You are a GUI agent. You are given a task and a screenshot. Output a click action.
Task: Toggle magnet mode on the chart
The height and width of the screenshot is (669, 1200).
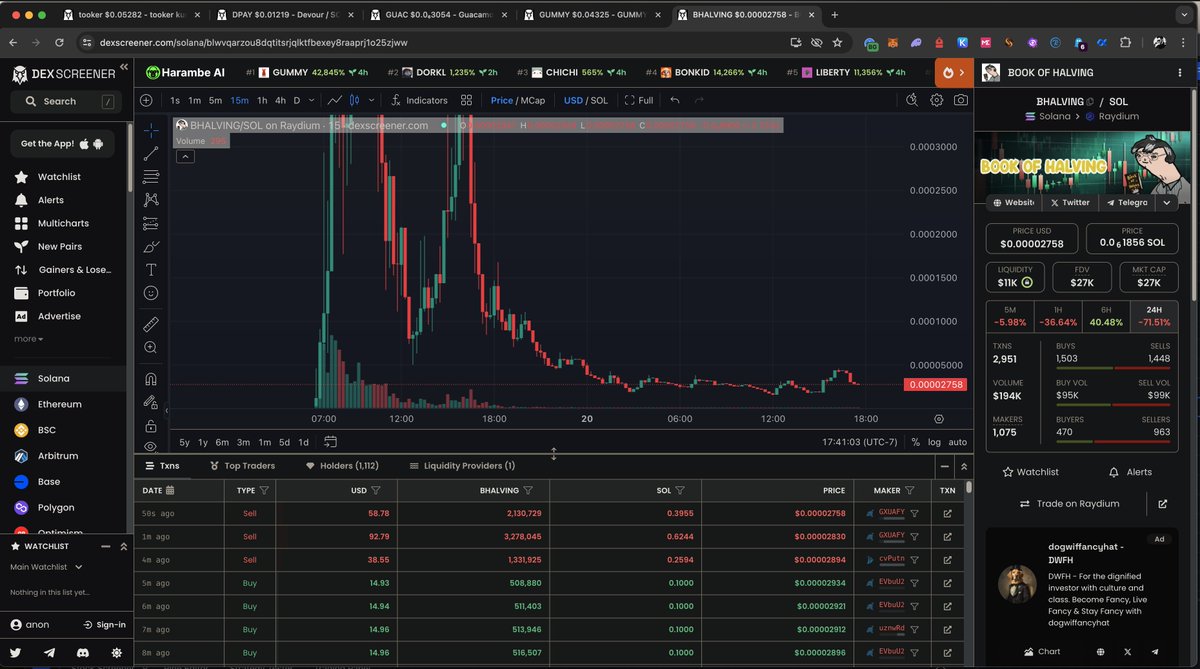[x=151, y=379]
